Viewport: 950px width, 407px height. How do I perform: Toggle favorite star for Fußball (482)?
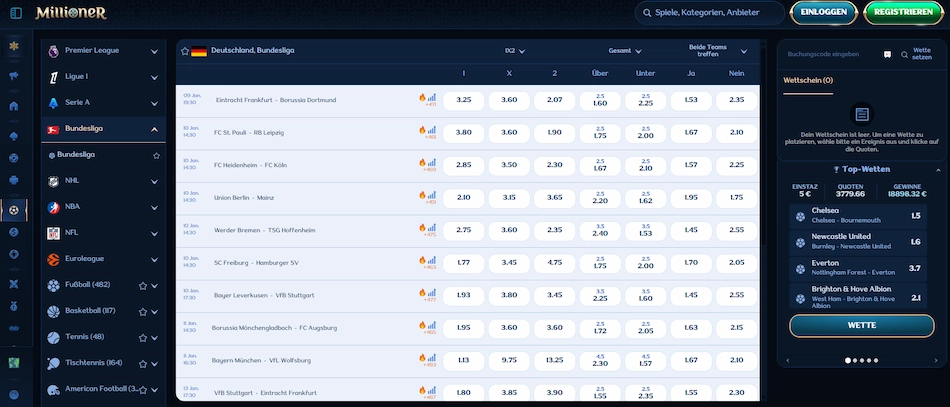pyautogui.click(x=143, y=286)
